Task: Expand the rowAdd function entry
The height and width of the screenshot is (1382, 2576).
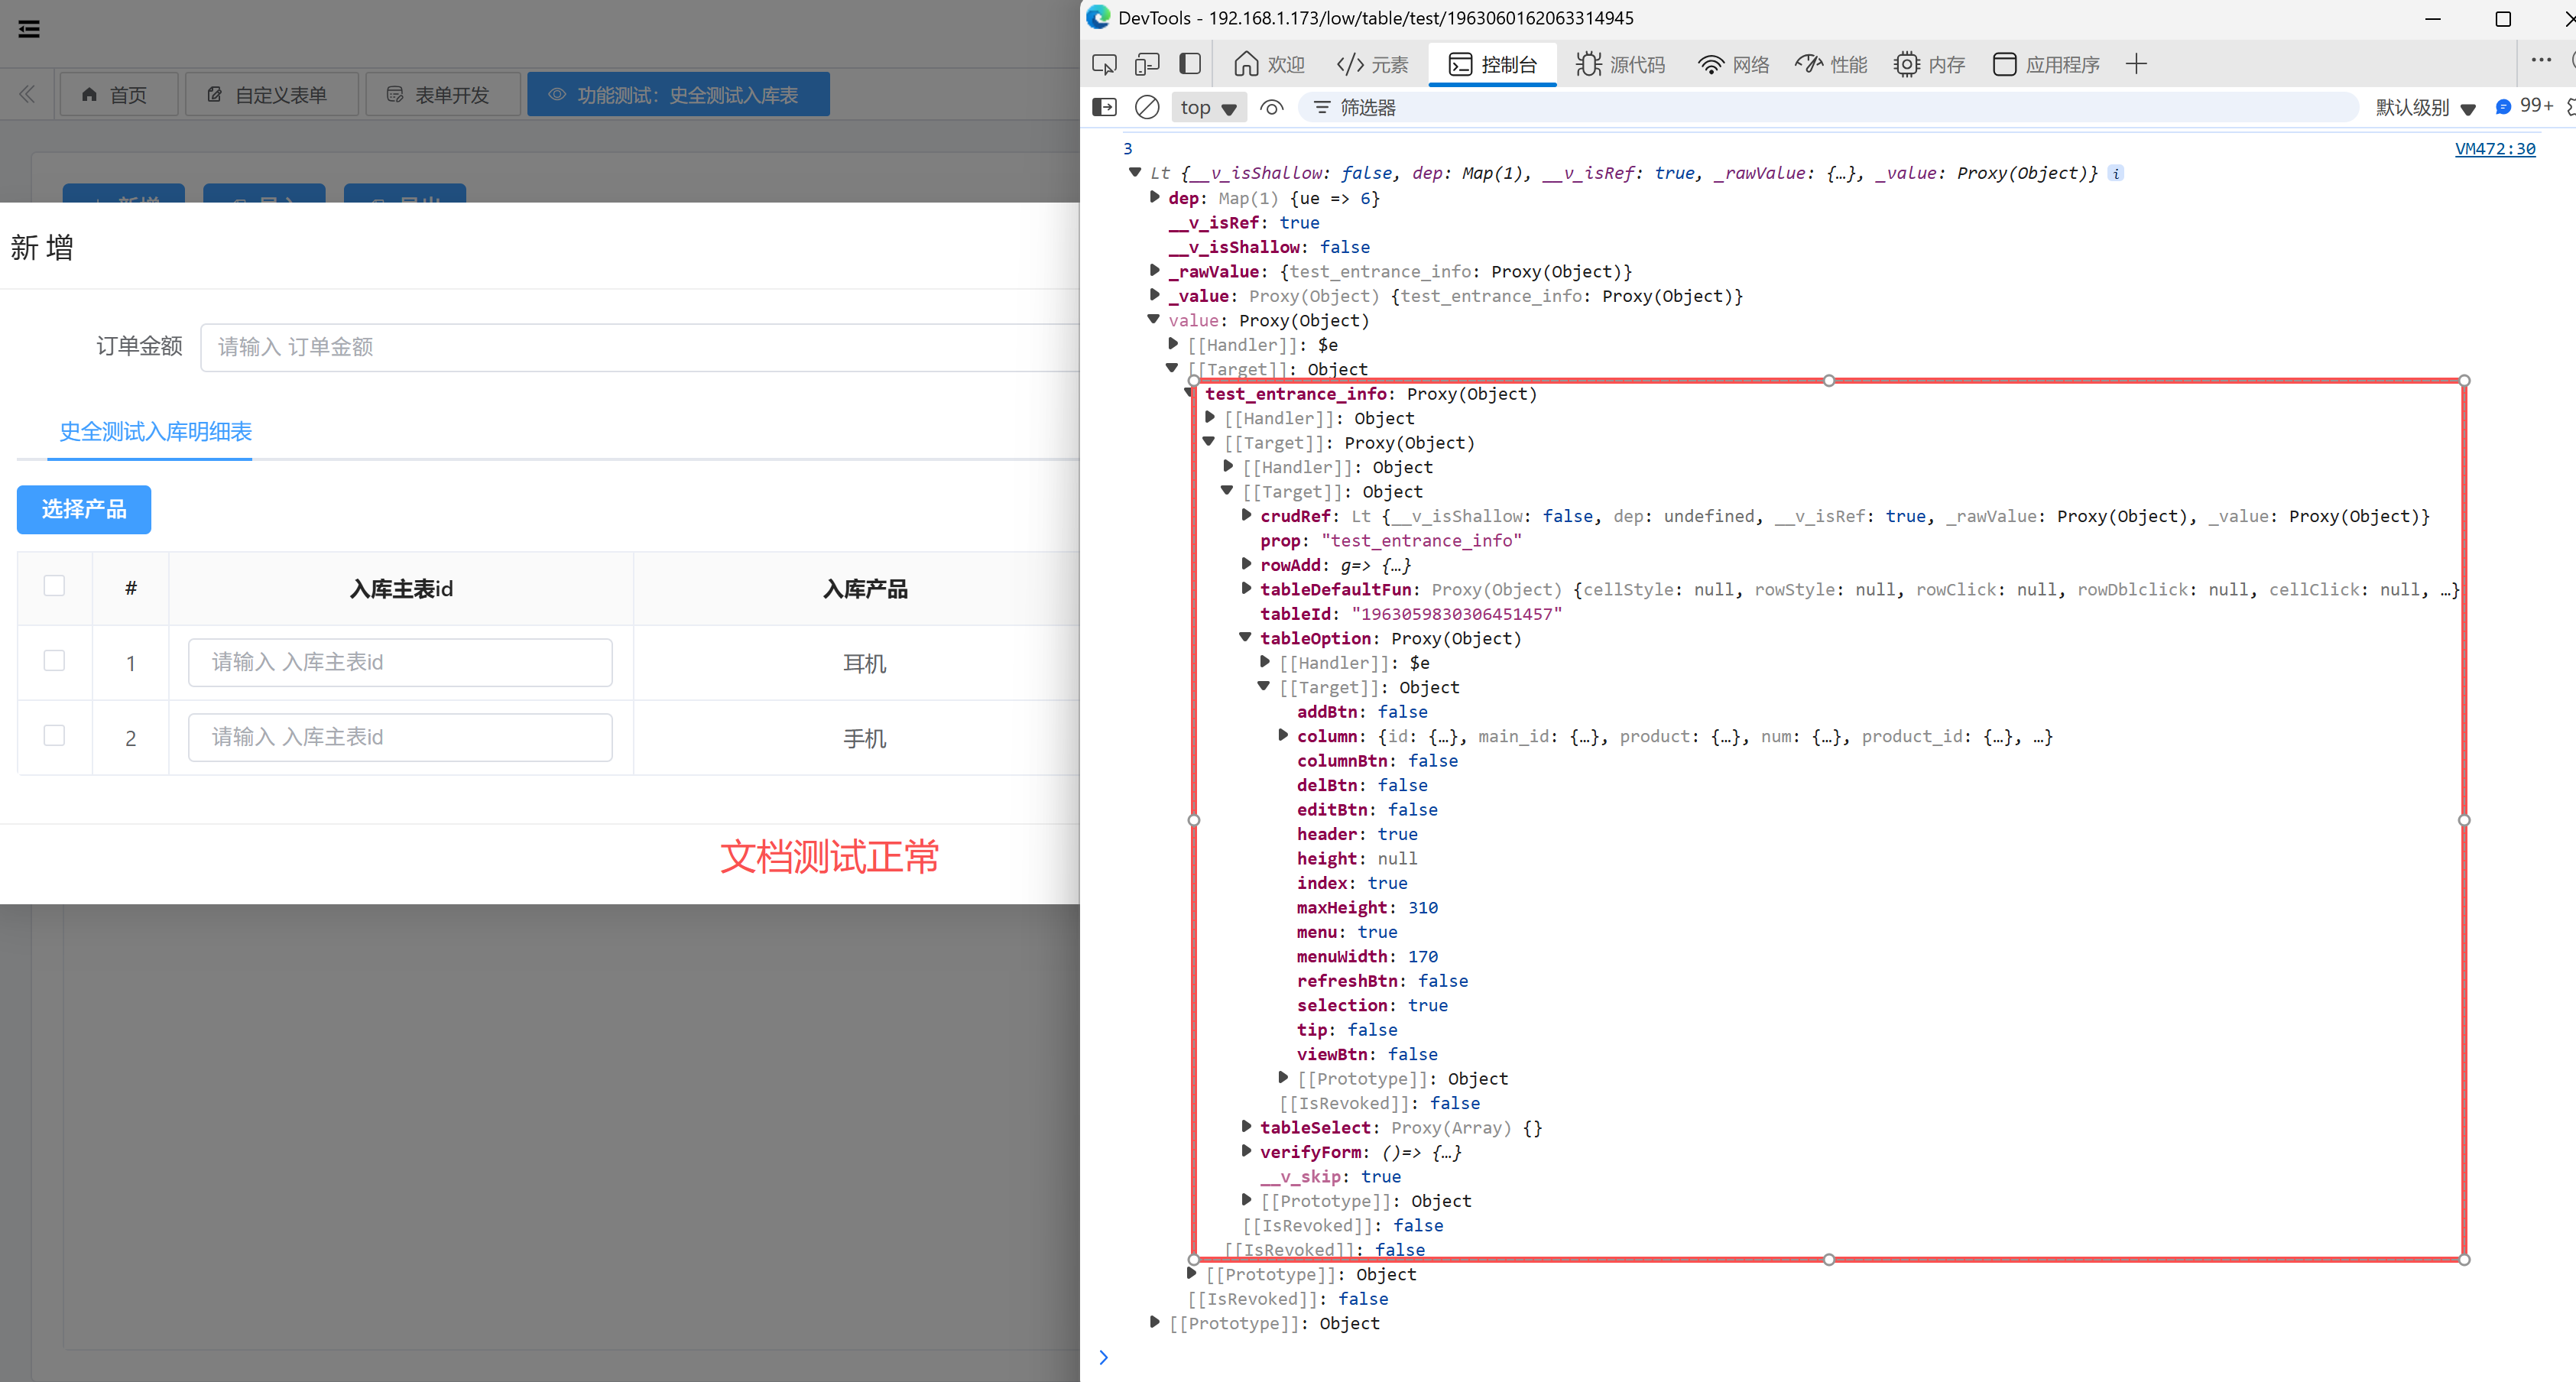Action: point(1246,564)
